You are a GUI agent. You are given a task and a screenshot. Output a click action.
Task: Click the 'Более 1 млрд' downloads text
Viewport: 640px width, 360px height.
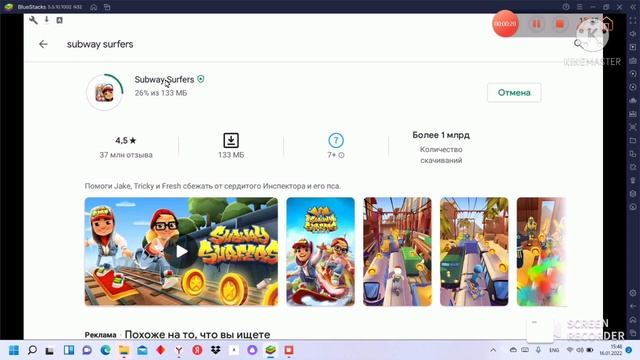coord(441,135)
